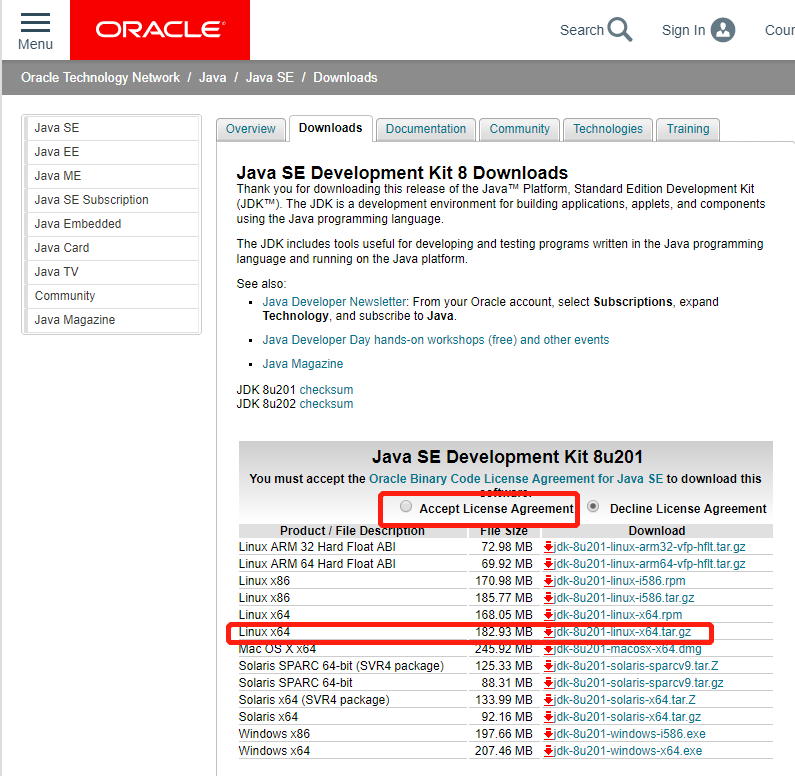Viewport: 795px width, 776px height.
Task: Click download arrow icon for jdk-8u201-macosx-x64.dmg
Action: 548,649
